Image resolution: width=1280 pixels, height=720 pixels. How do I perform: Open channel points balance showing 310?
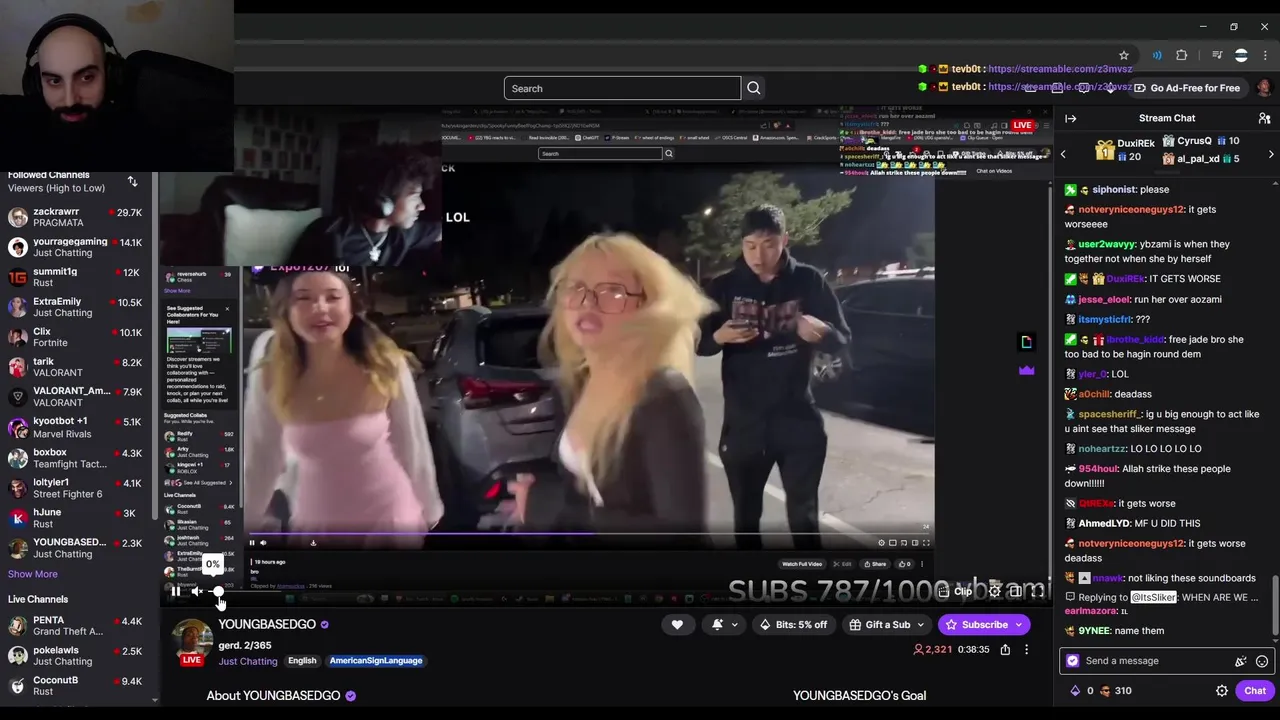click(x=1115, y=690)
